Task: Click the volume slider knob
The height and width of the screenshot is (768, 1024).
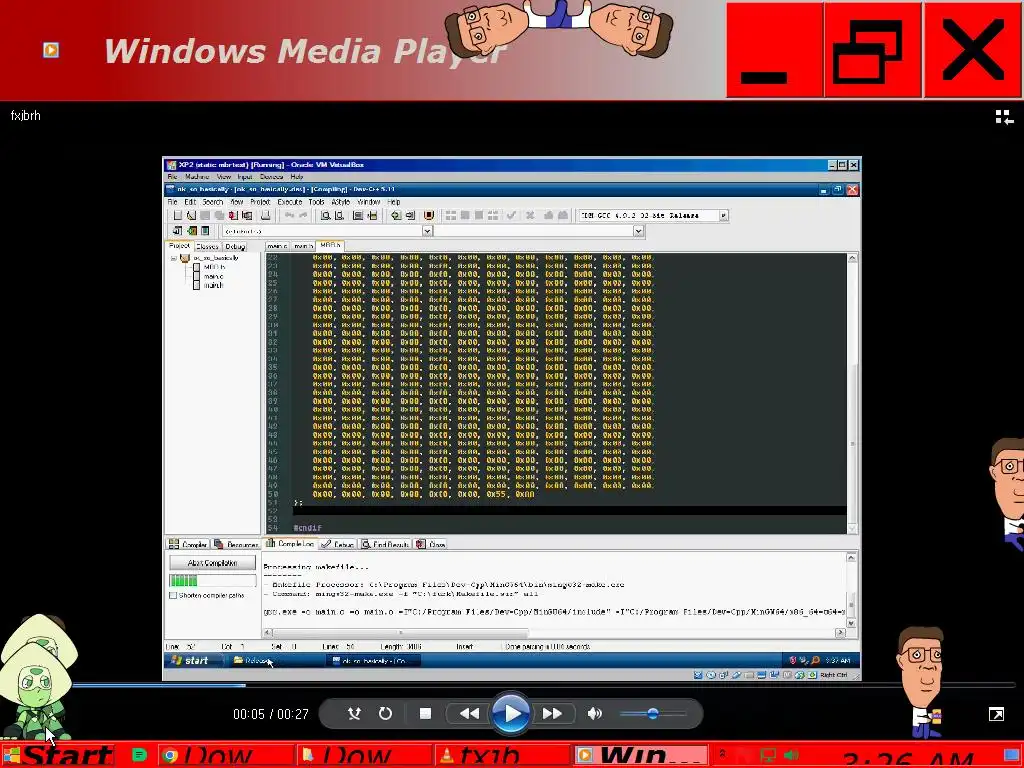Action: (652, 714)
